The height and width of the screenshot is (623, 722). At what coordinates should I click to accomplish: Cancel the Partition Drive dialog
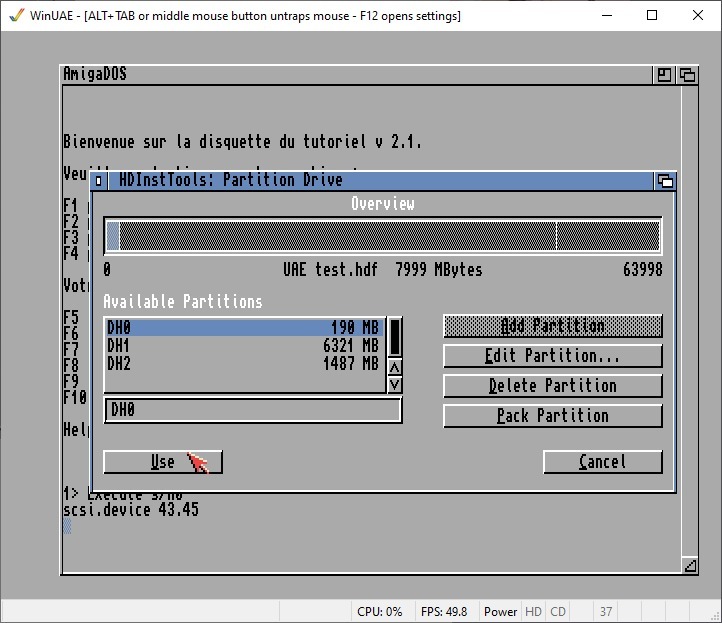point(603,462)
